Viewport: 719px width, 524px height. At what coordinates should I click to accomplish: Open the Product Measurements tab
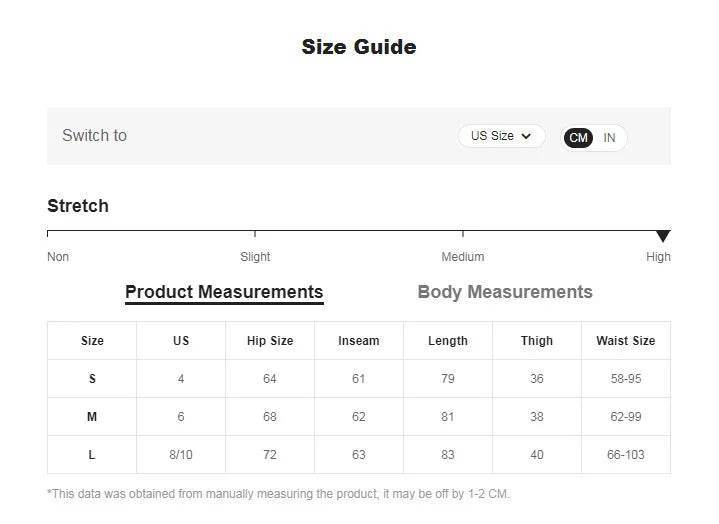point(224,292)
